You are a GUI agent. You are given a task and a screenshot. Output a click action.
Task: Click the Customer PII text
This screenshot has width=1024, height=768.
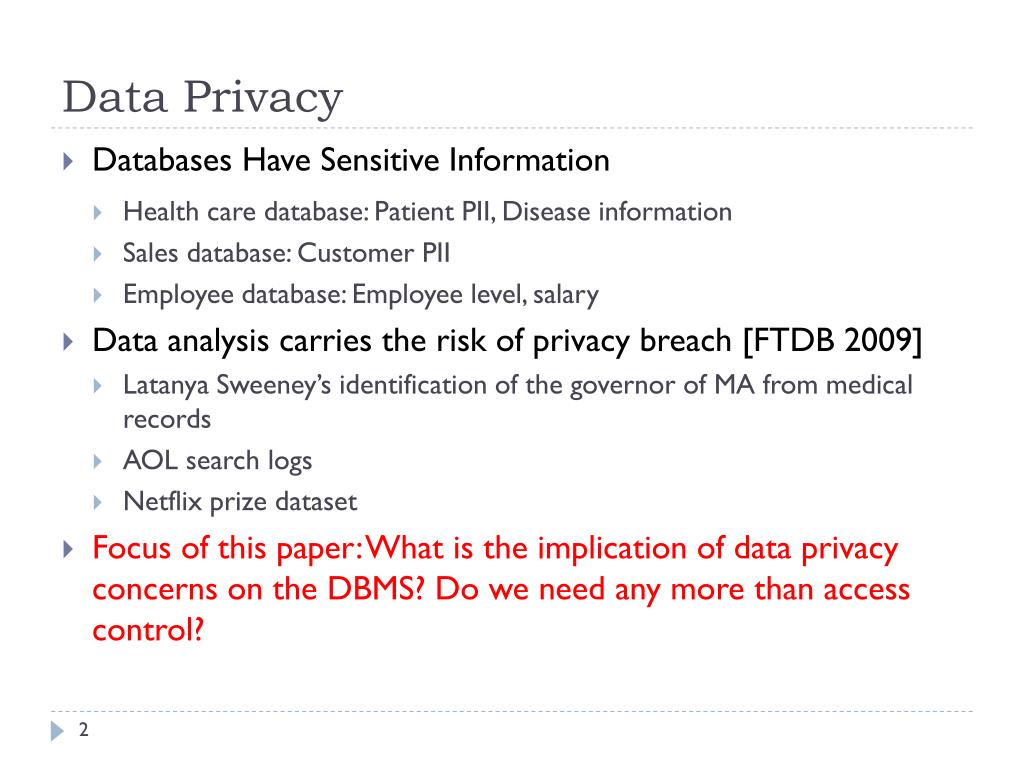pos(374,253)
